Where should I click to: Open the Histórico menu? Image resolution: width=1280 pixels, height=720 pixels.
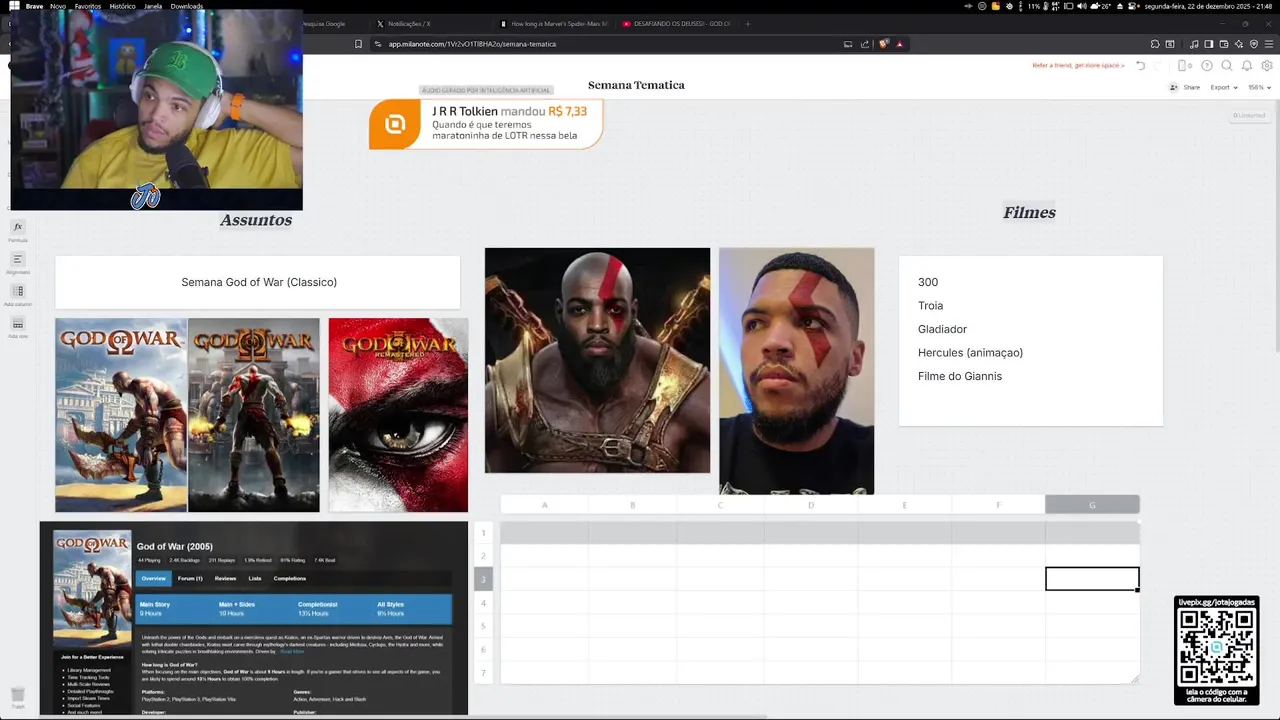(x=122, y=6)
